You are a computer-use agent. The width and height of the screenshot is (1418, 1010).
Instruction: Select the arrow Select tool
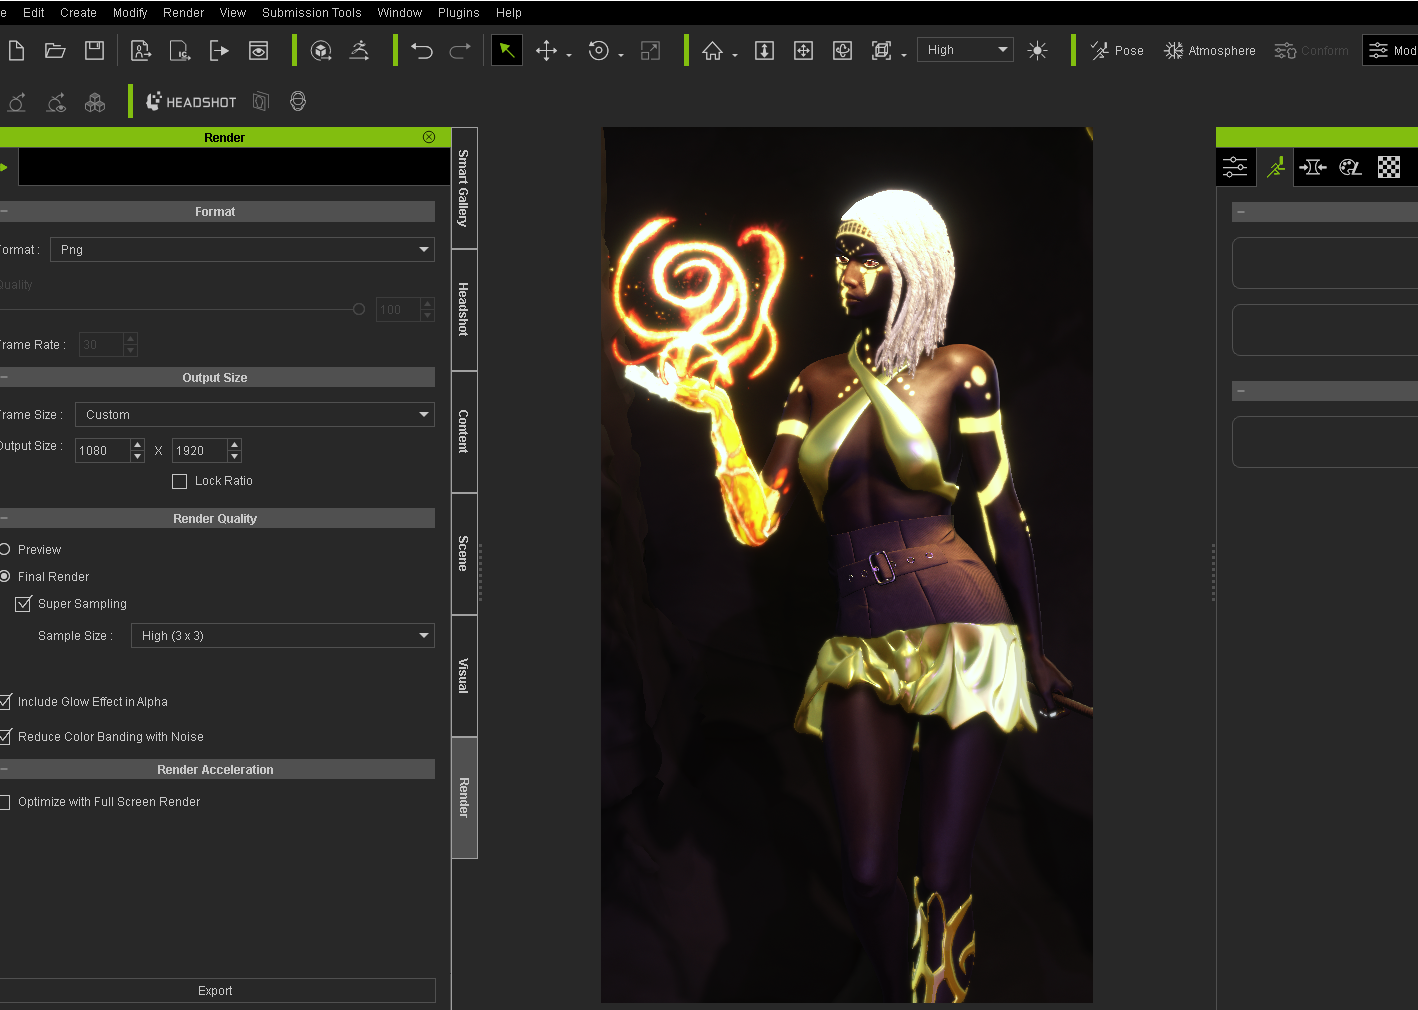pyautogui.click(x=507, y=51)
